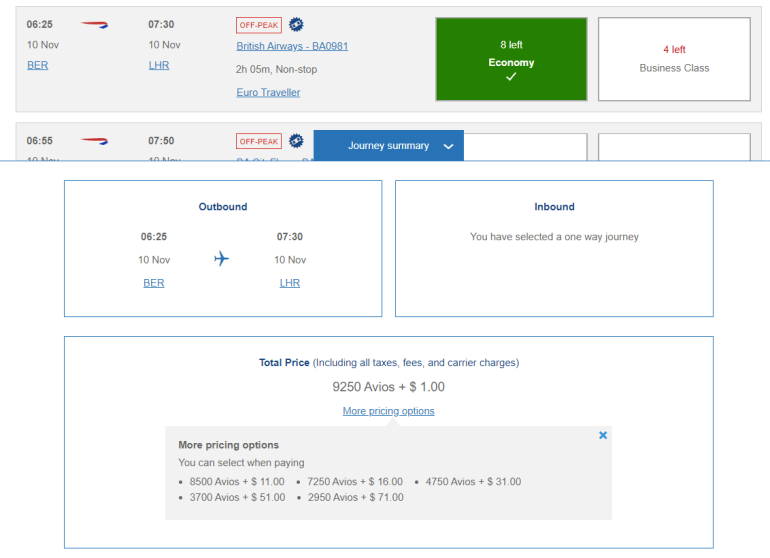Open the Euro Traveller cabin details
The image size is (770, 558).
[268, 92]
